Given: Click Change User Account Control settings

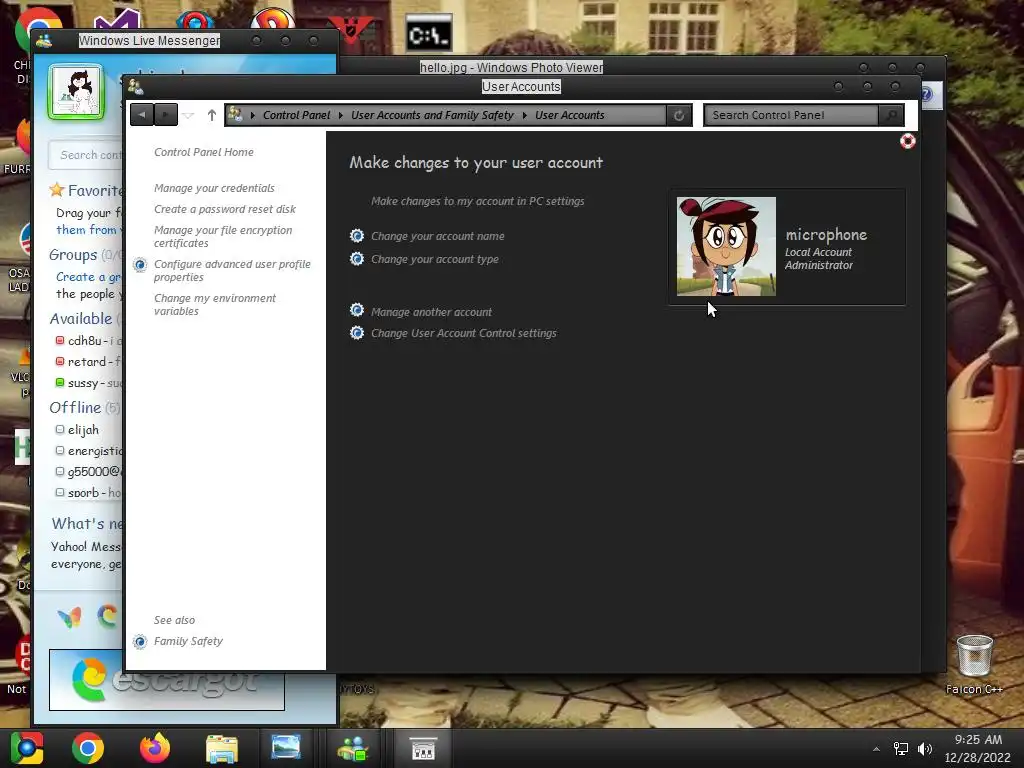Looking at the screenshot, I should (464, 333).
